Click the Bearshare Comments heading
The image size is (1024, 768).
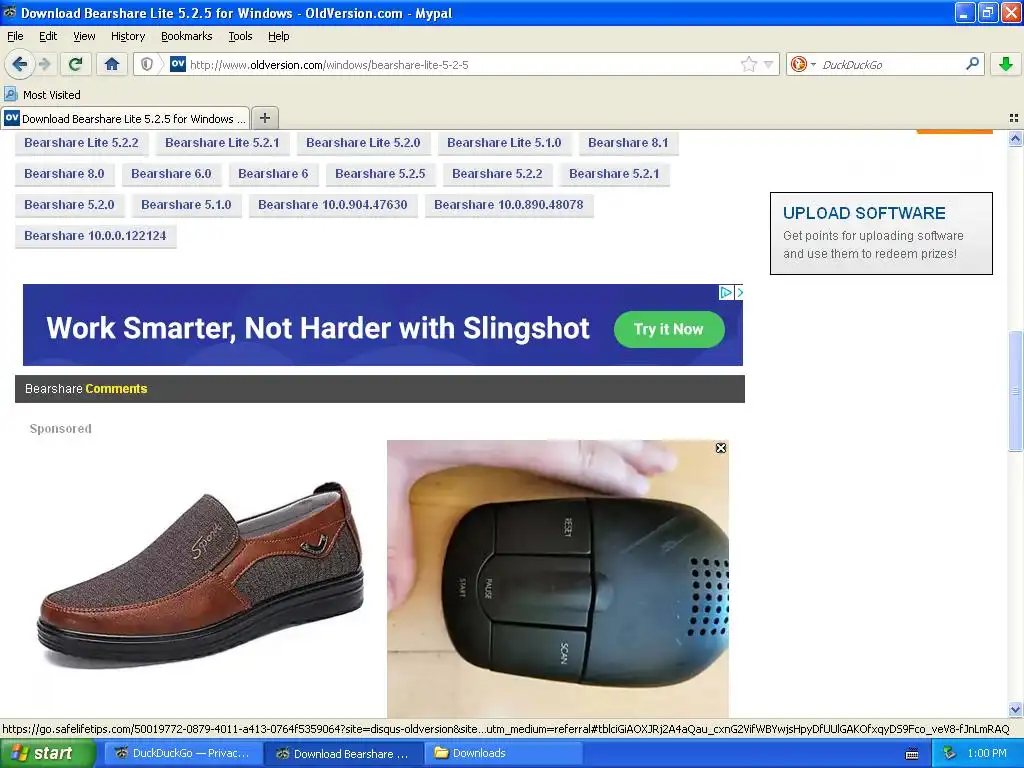tap(86, 389)
